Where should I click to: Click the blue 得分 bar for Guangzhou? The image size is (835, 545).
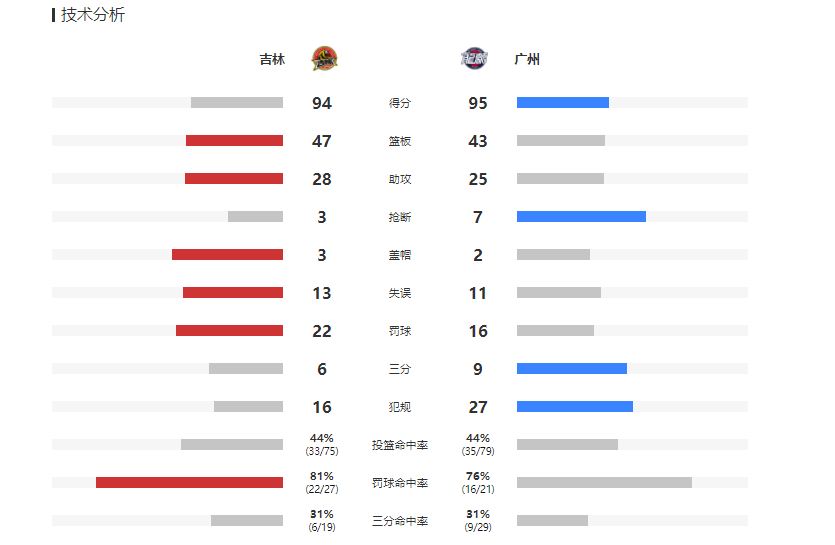click(x=563, y=103)
